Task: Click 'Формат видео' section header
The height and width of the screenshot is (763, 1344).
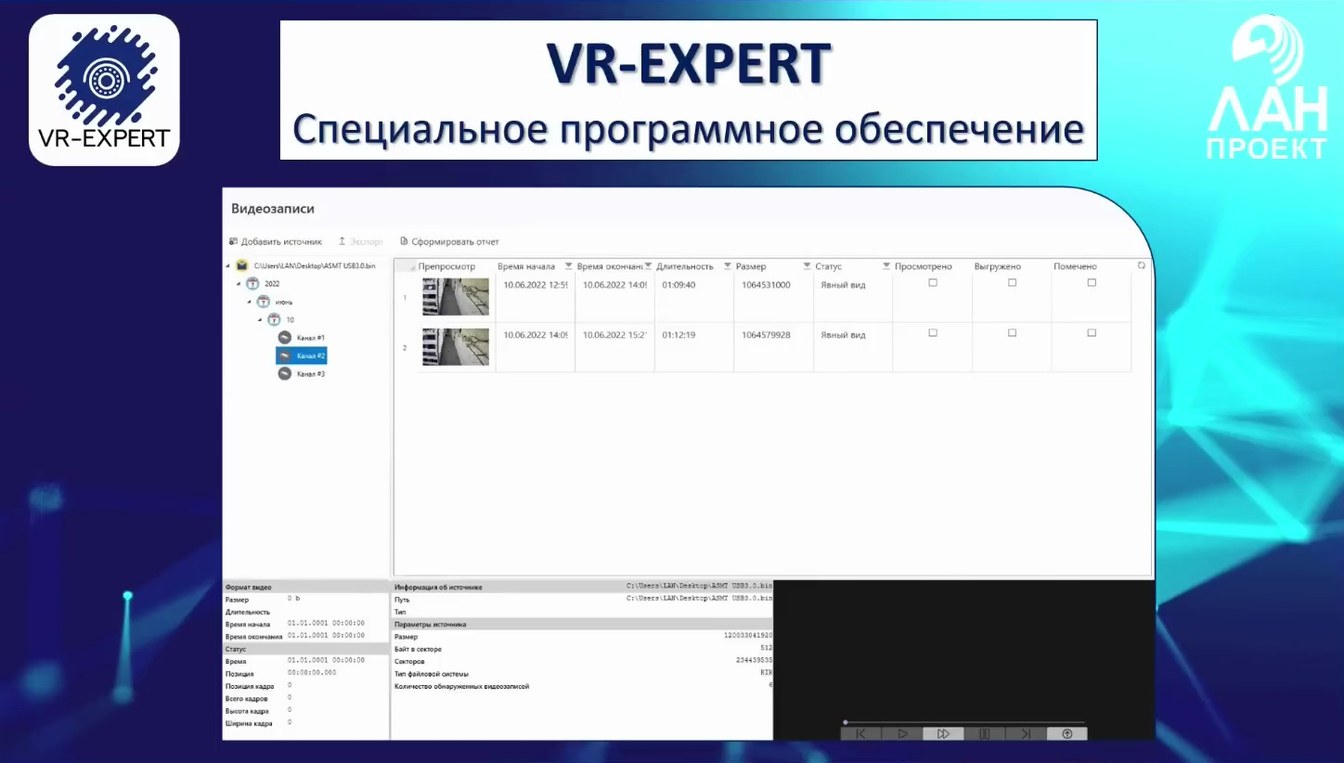Action: pyautogui.click(x=305, y=587)
